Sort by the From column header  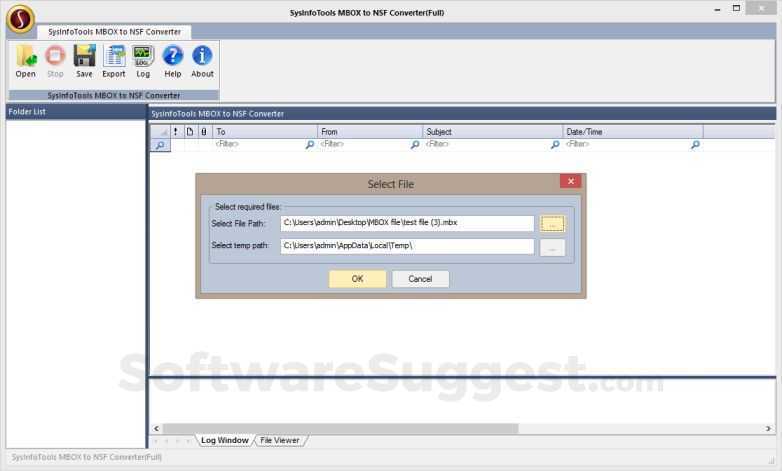(x=370, y=132)
